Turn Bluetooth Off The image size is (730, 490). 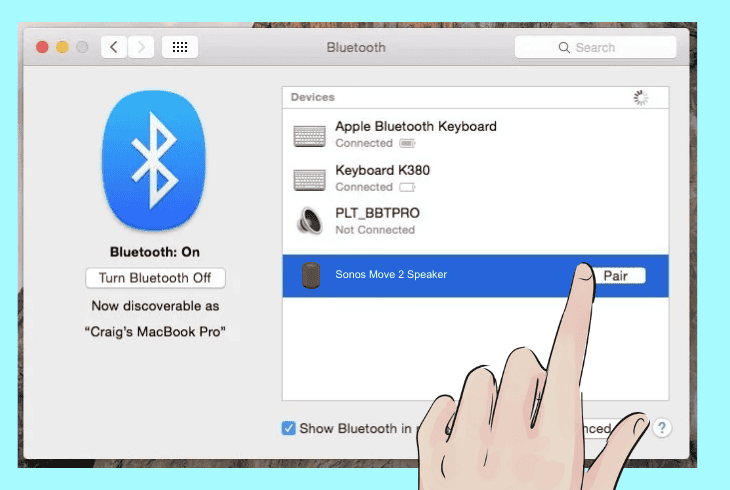click(155, 278)
